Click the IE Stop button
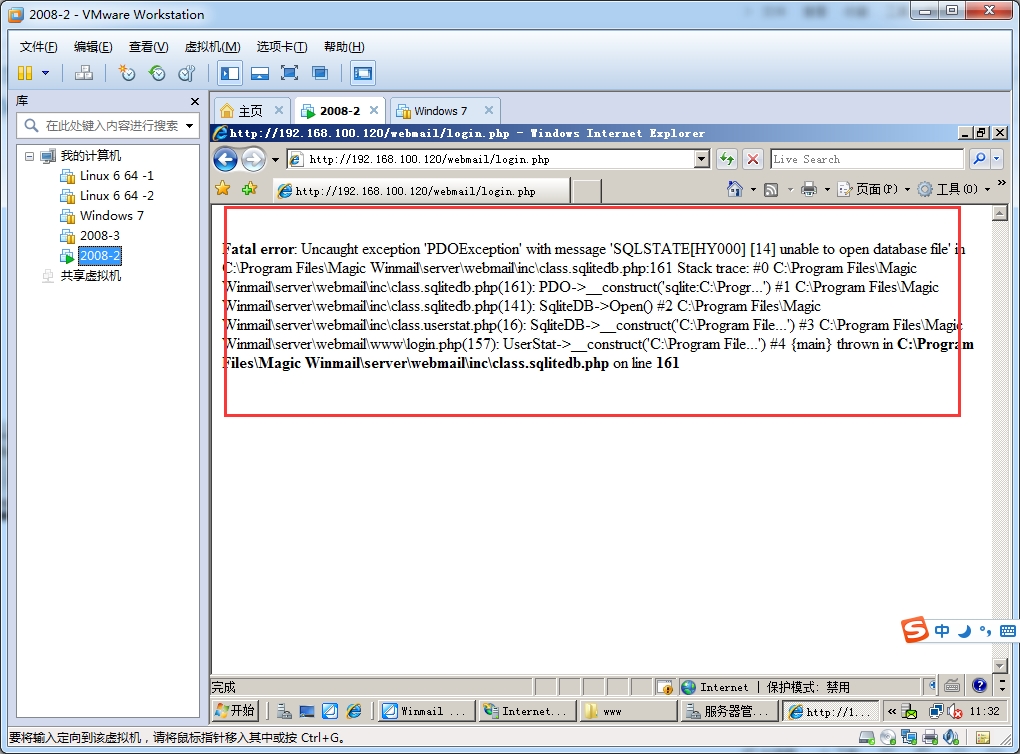 point(753,159)
